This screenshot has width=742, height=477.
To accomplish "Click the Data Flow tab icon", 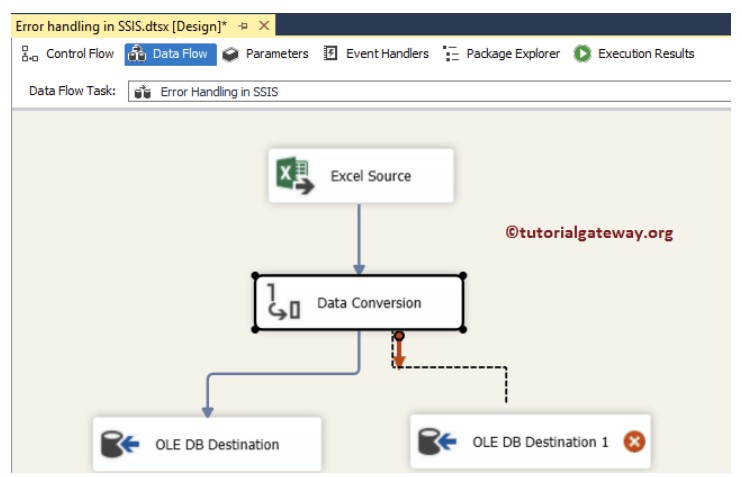I will [137, 54].
